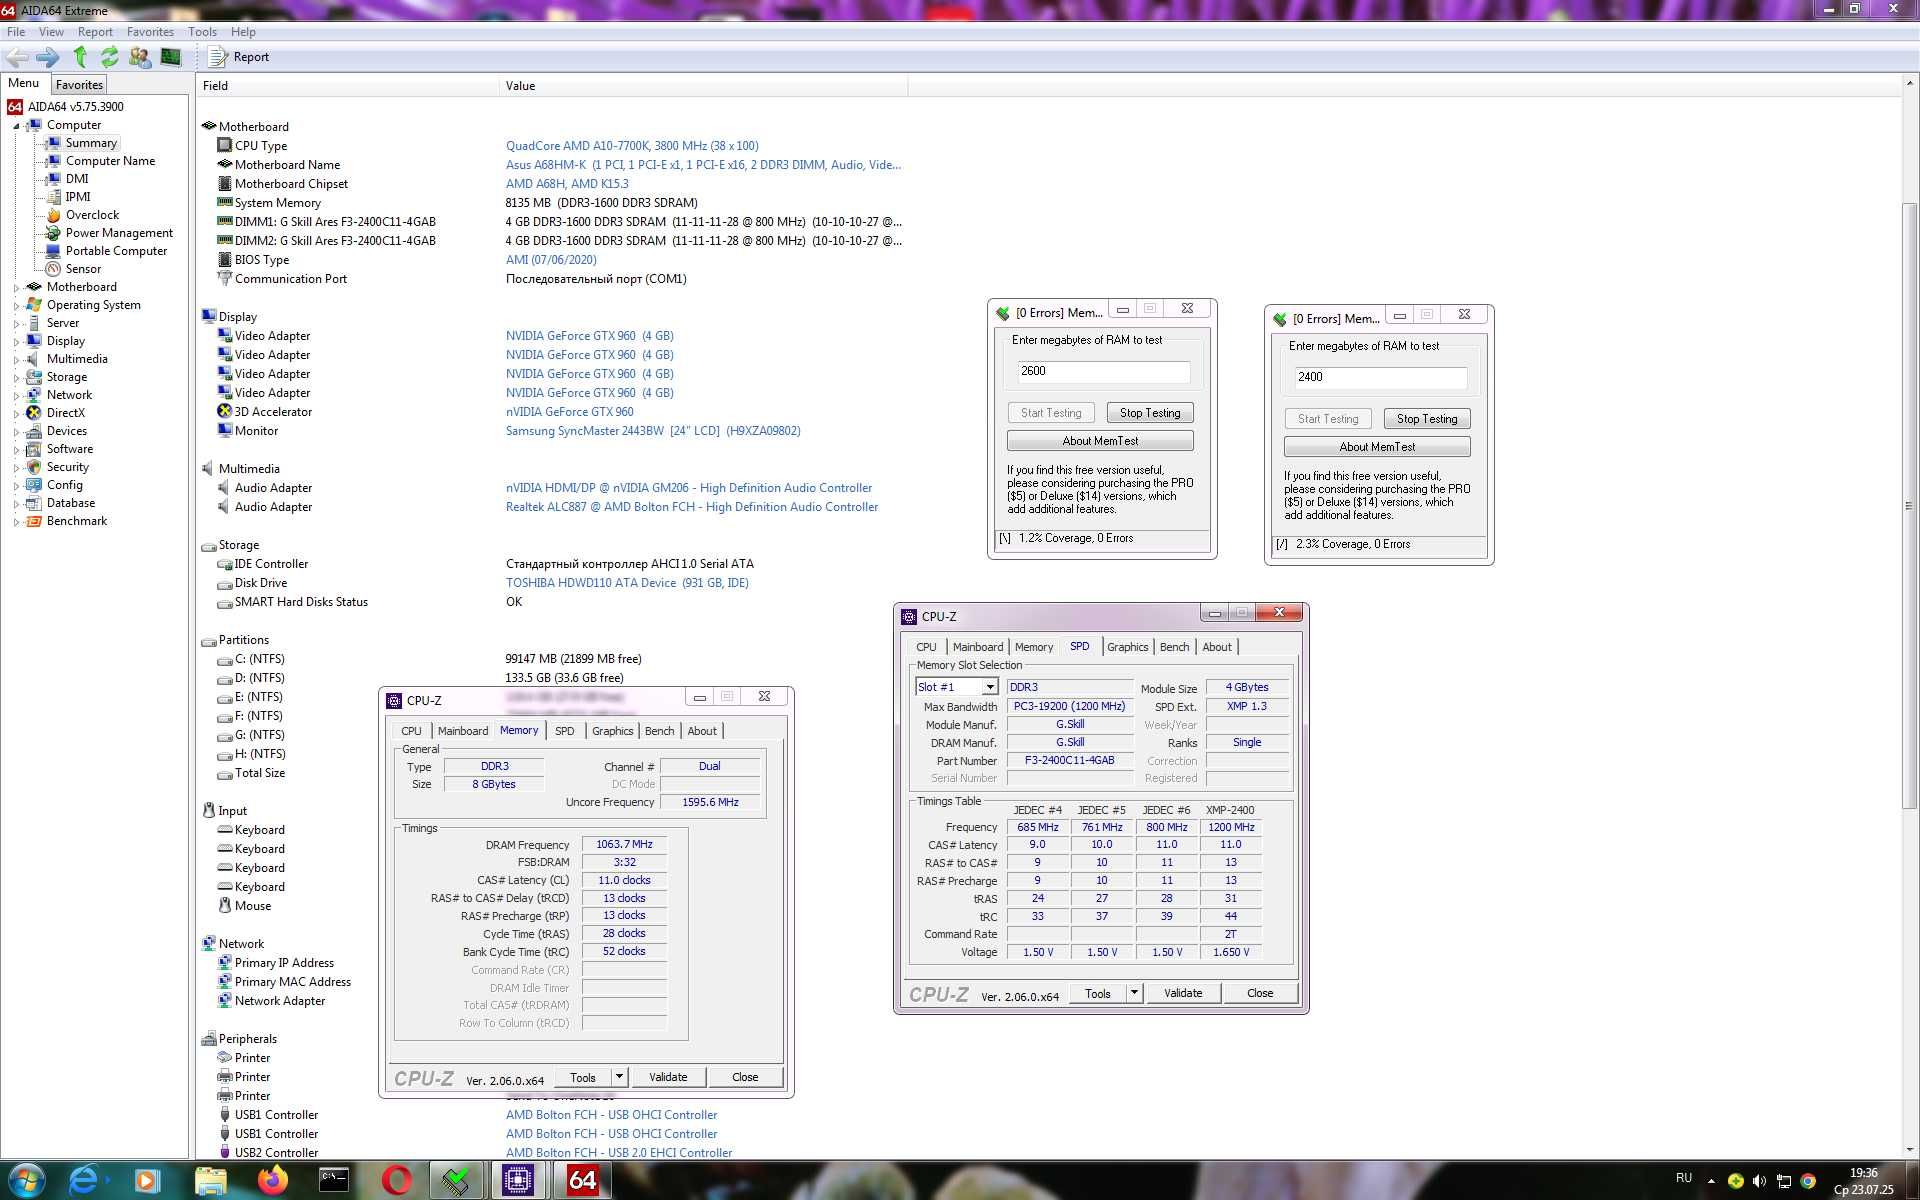1920x1200 pixels.
Task: Click the Opera icon in the taskbar
Action: tap(396, 1181)
